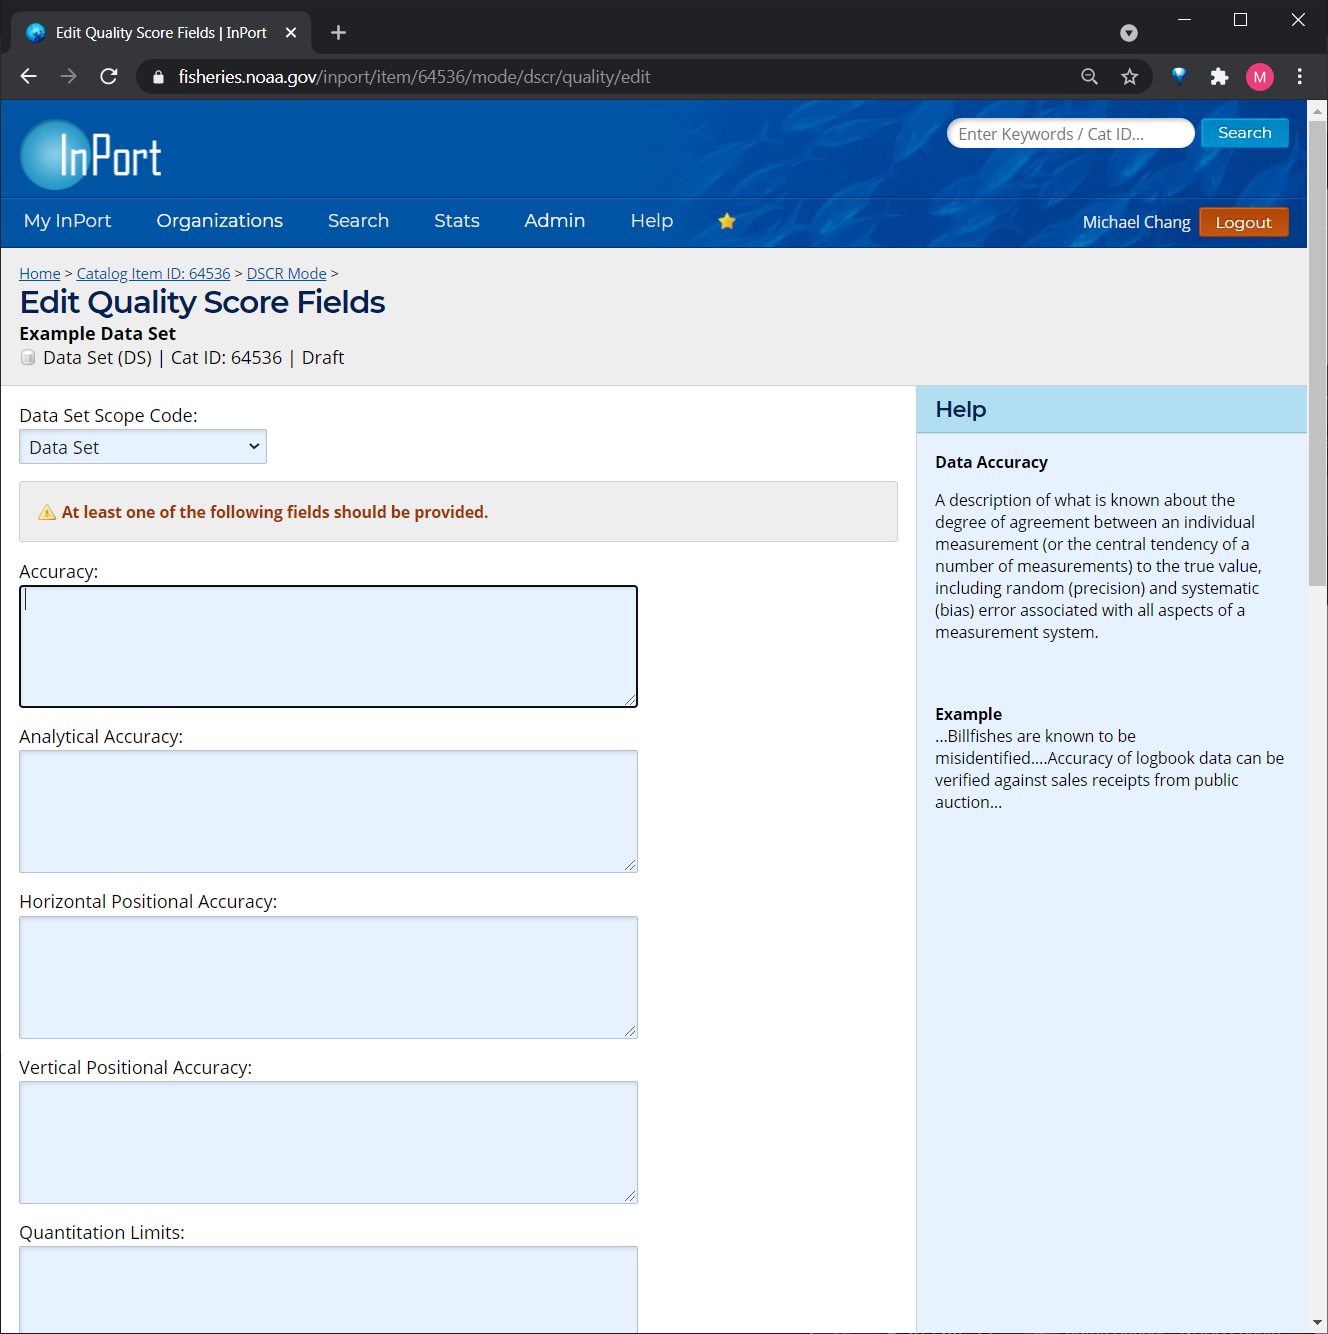1328x1334 pixels.
Task: Click the blue Search button
Action: 1245,133
